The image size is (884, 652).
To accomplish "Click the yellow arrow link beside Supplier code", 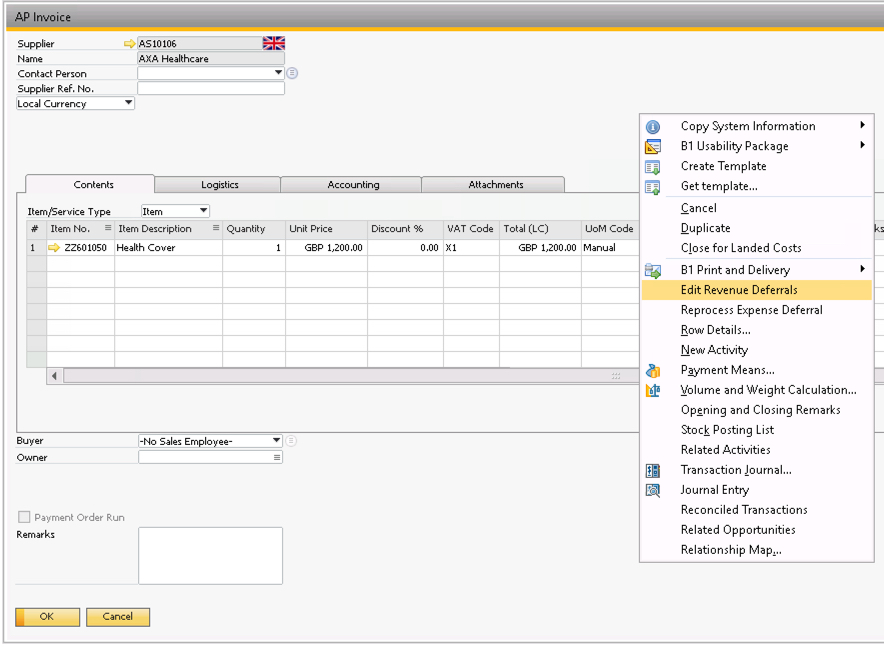I will pos(129,44).
